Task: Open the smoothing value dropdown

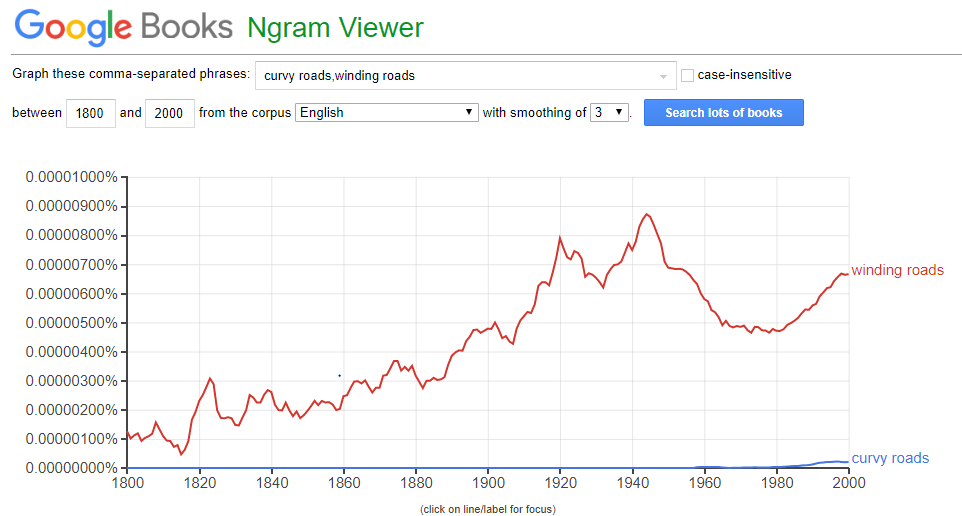Action: [x=609, y=113]
